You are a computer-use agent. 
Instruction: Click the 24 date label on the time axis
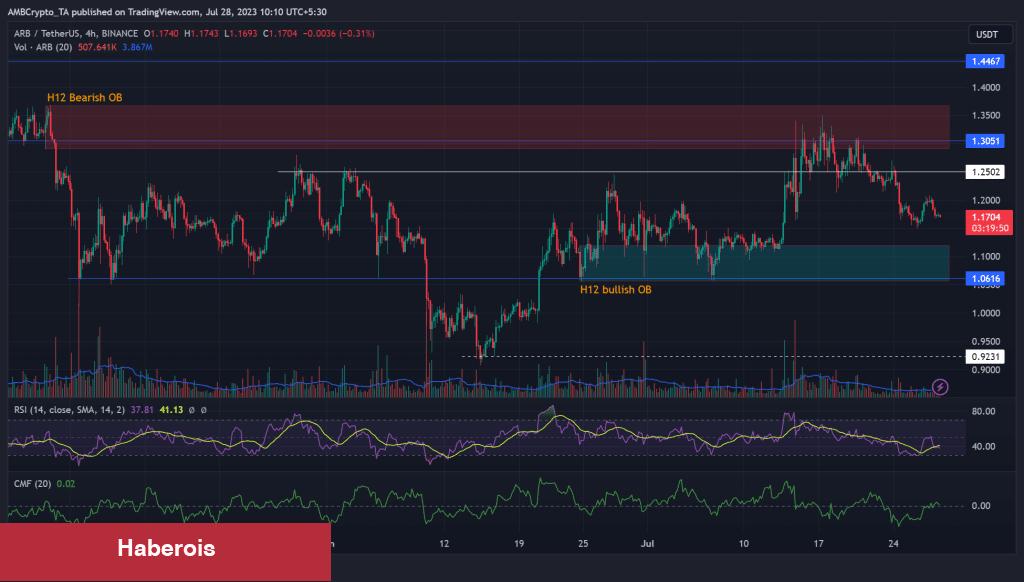pos(893,543)
